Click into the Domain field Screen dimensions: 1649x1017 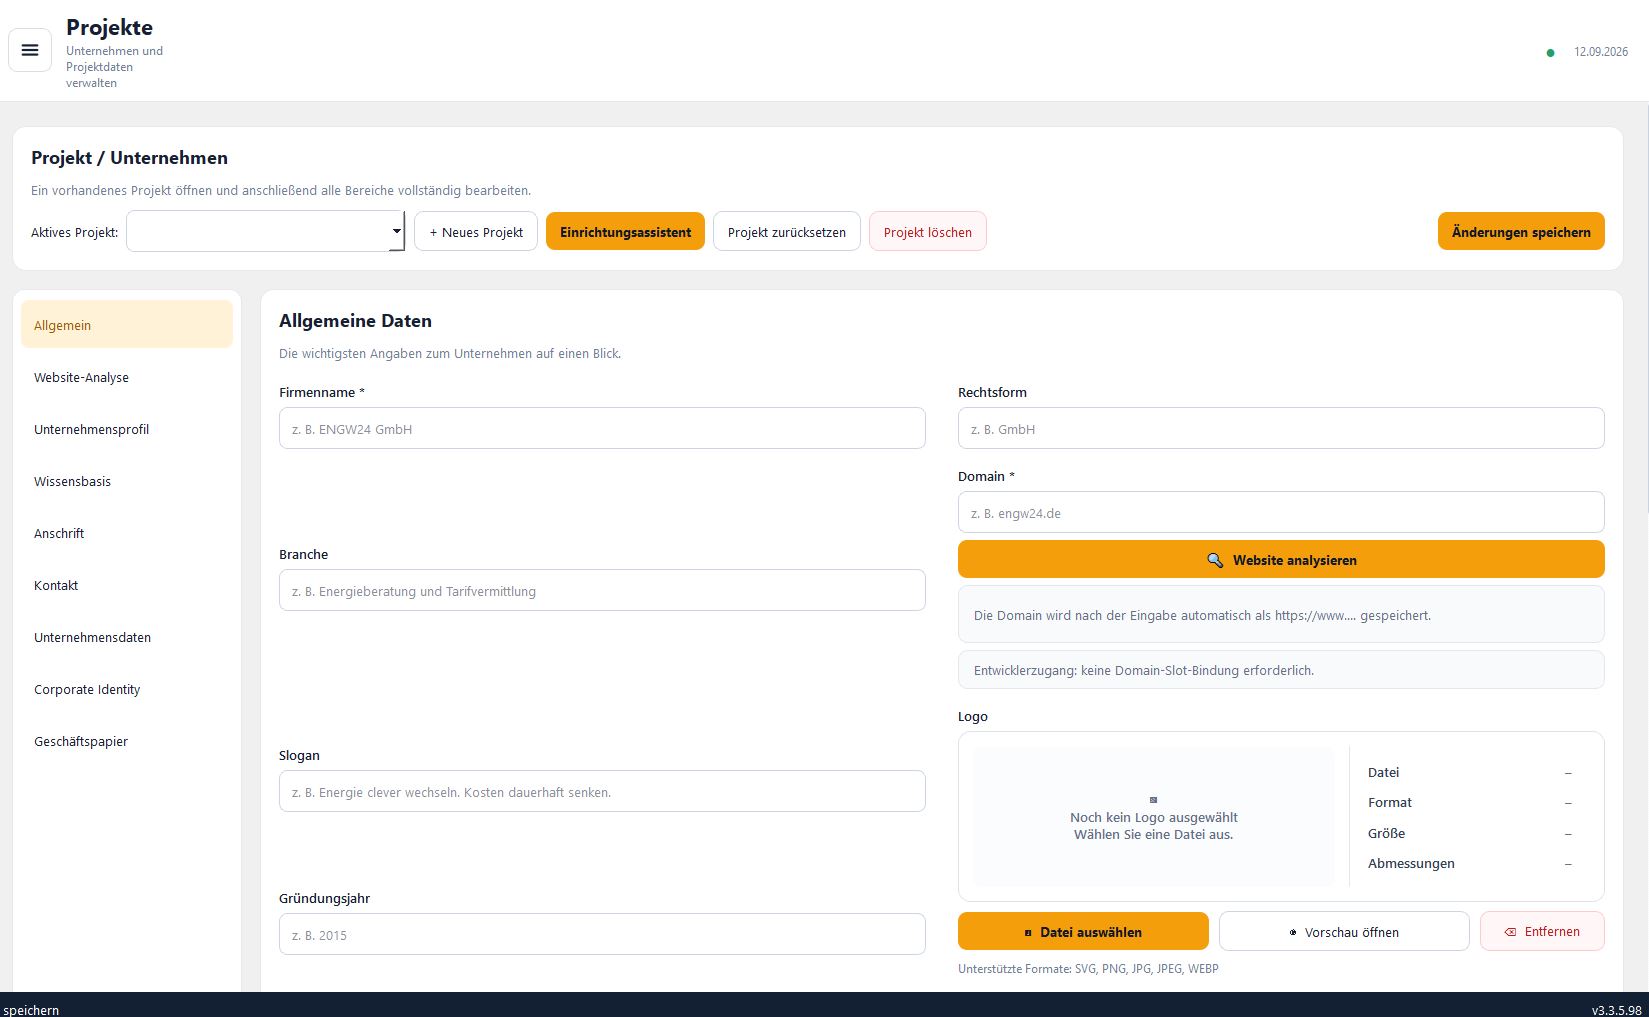[1281, 512]
